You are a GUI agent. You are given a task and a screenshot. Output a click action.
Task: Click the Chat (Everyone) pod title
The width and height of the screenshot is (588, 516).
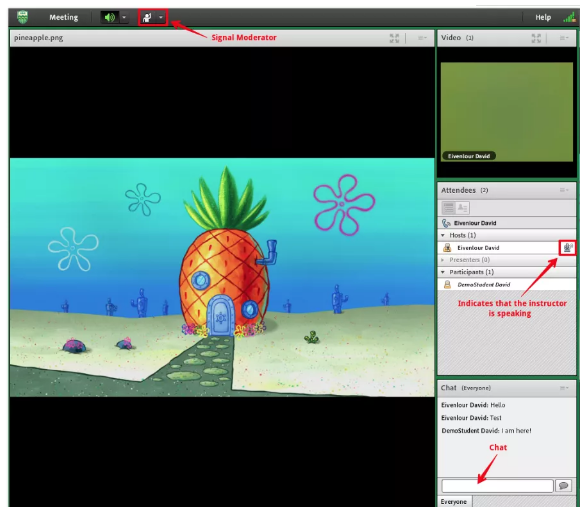pos(466,388)
